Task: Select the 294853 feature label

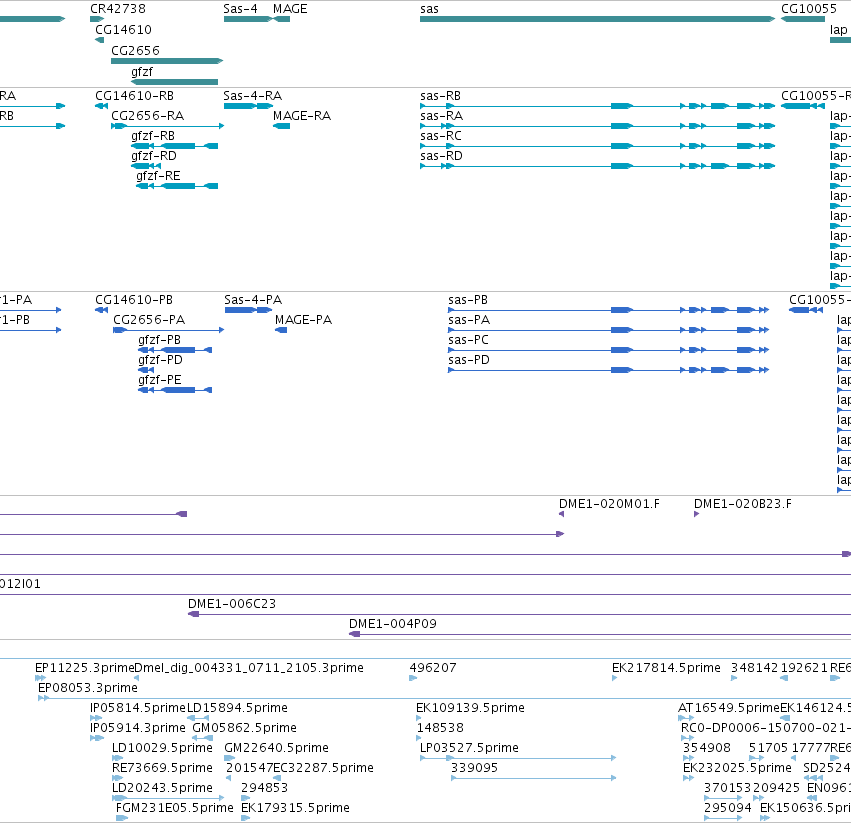Action: (x=264, y=788)
